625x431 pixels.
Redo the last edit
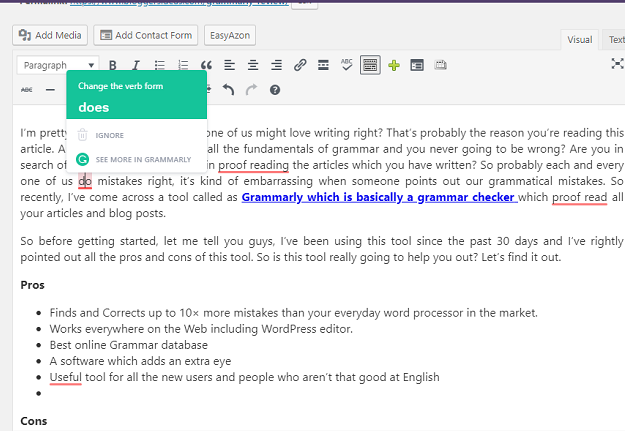point(252,90)
